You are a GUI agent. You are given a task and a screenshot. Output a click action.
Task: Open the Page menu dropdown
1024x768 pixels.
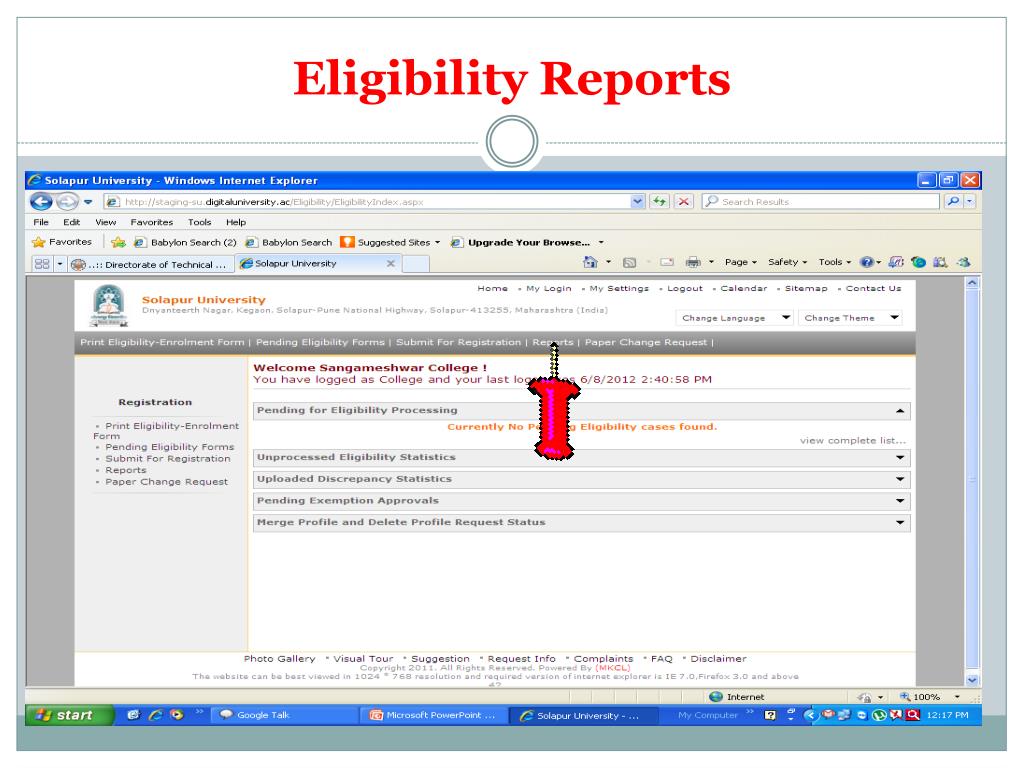coord(741,262)
